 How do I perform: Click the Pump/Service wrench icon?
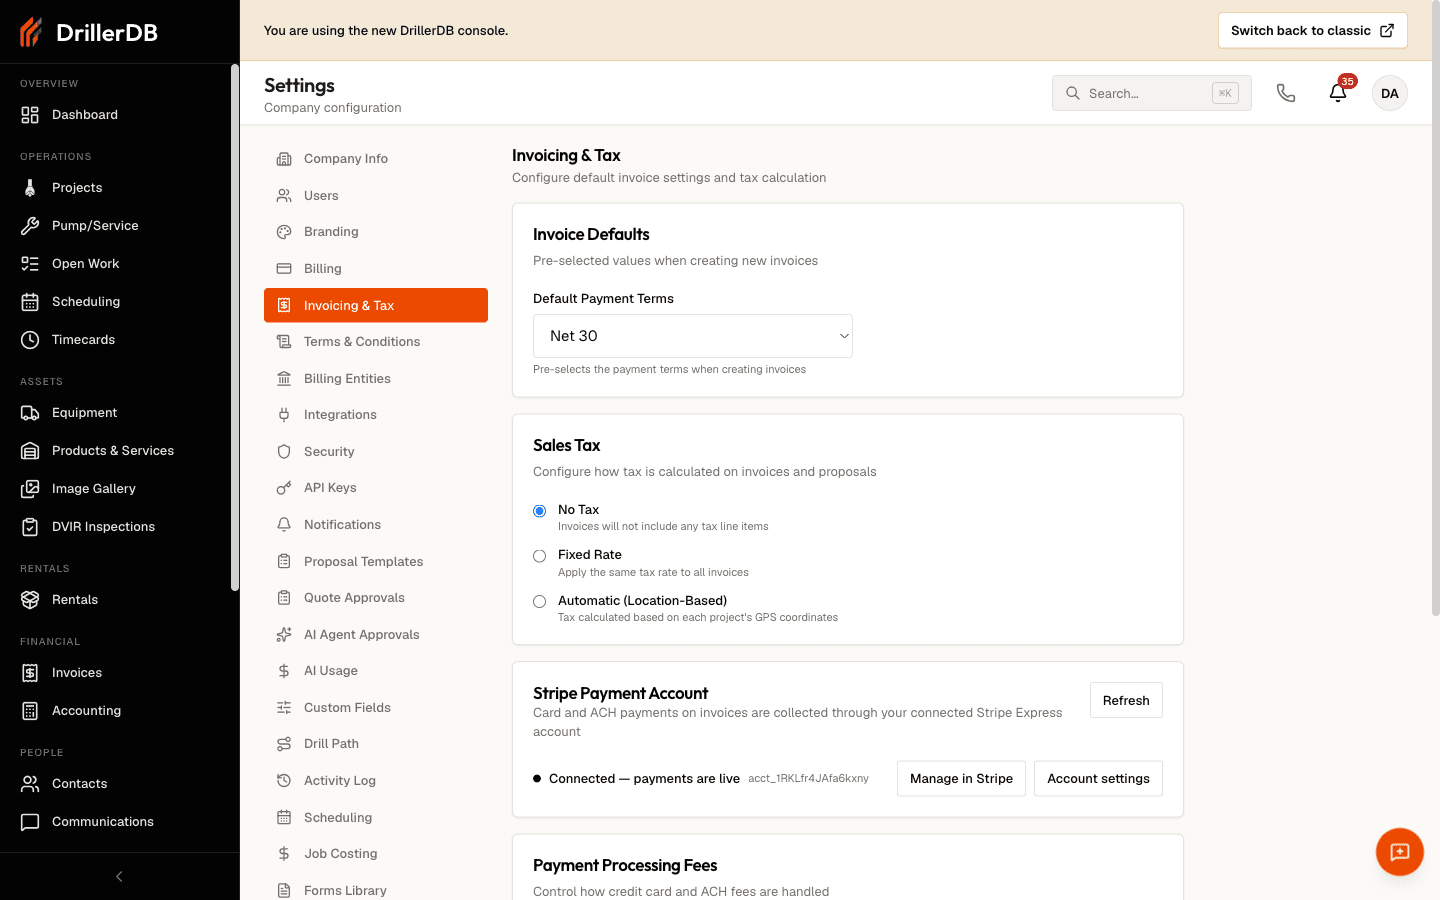coord(30,226)
